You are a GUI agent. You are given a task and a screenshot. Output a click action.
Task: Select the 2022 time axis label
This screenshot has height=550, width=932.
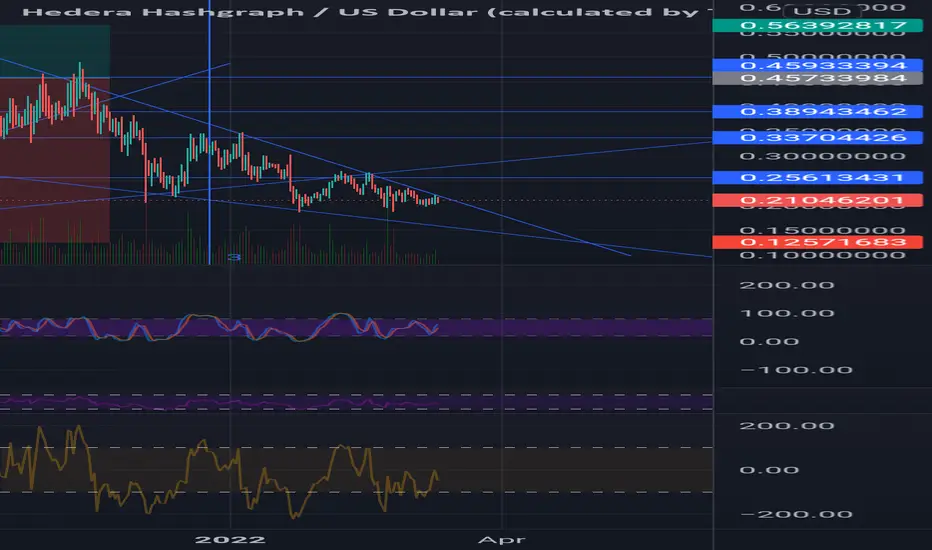[x=230, y=539]
